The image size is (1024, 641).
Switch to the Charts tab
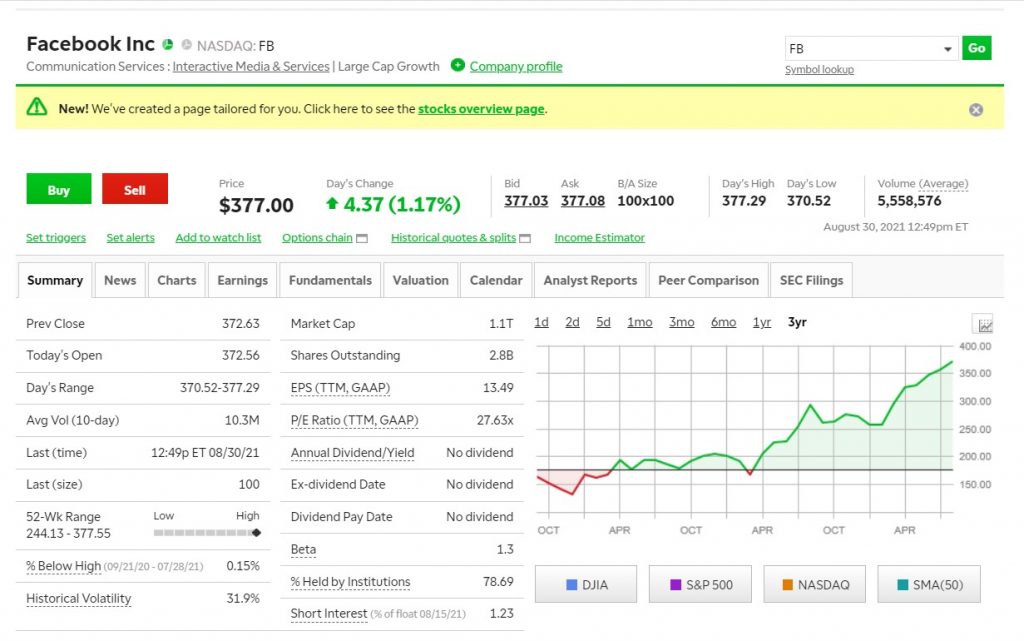(176, 280)
